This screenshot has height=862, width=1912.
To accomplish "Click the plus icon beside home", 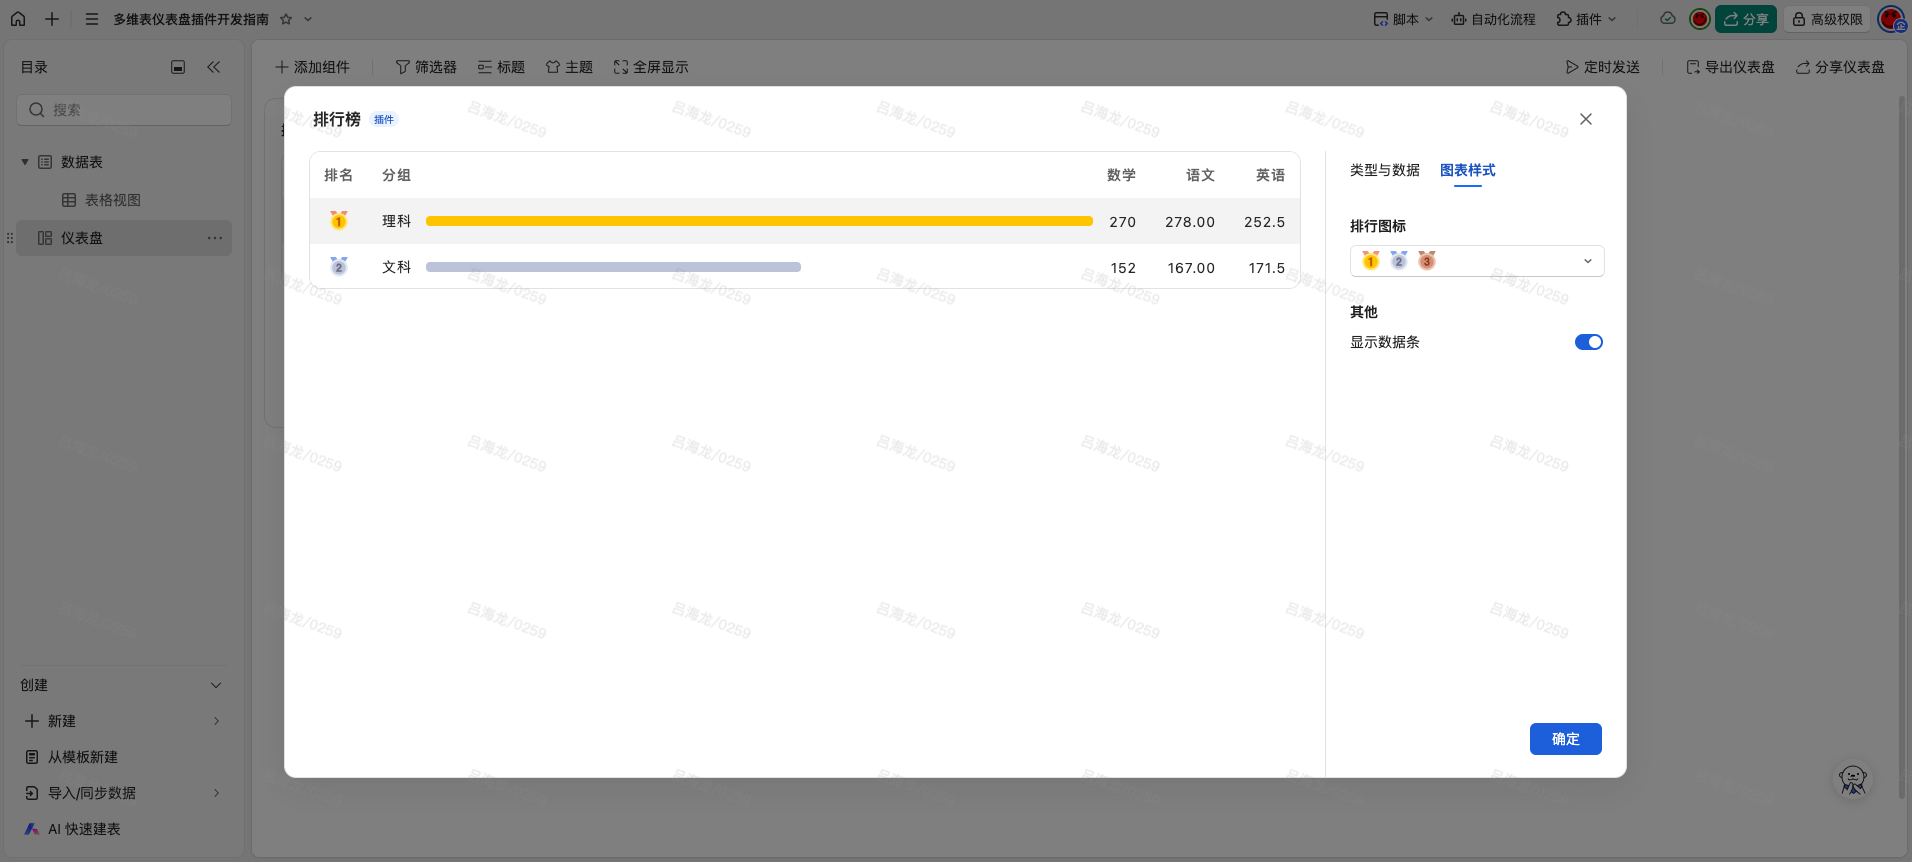I will (x=52, y=19).
